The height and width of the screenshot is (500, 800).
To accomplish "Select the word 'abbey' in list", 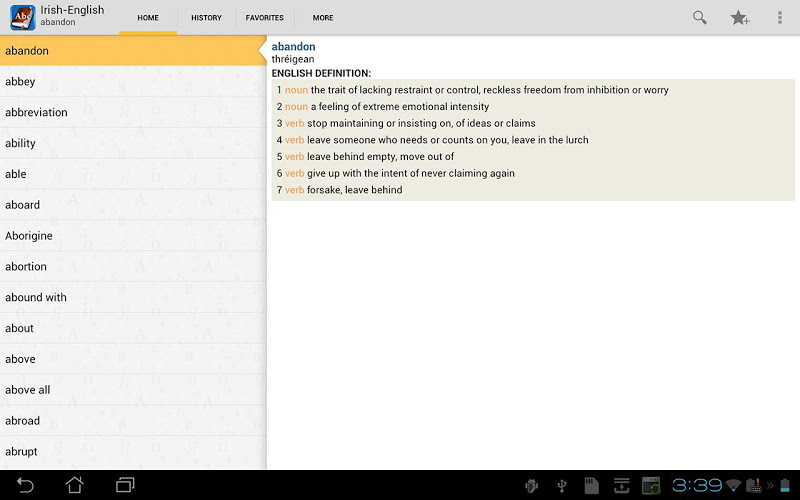I will 133,82.
